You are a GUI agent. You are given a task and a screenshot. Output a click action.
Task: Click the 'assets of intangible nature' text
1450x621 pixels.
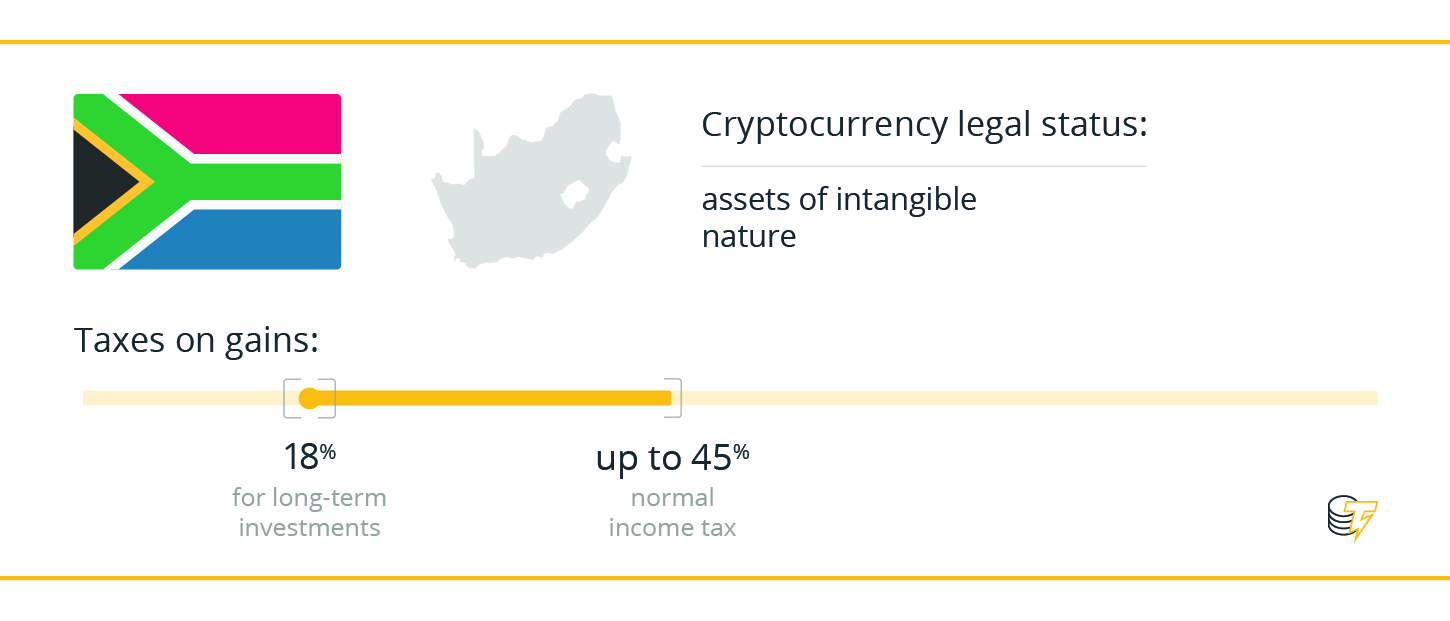pyautogui.click(x=839, y=217)
